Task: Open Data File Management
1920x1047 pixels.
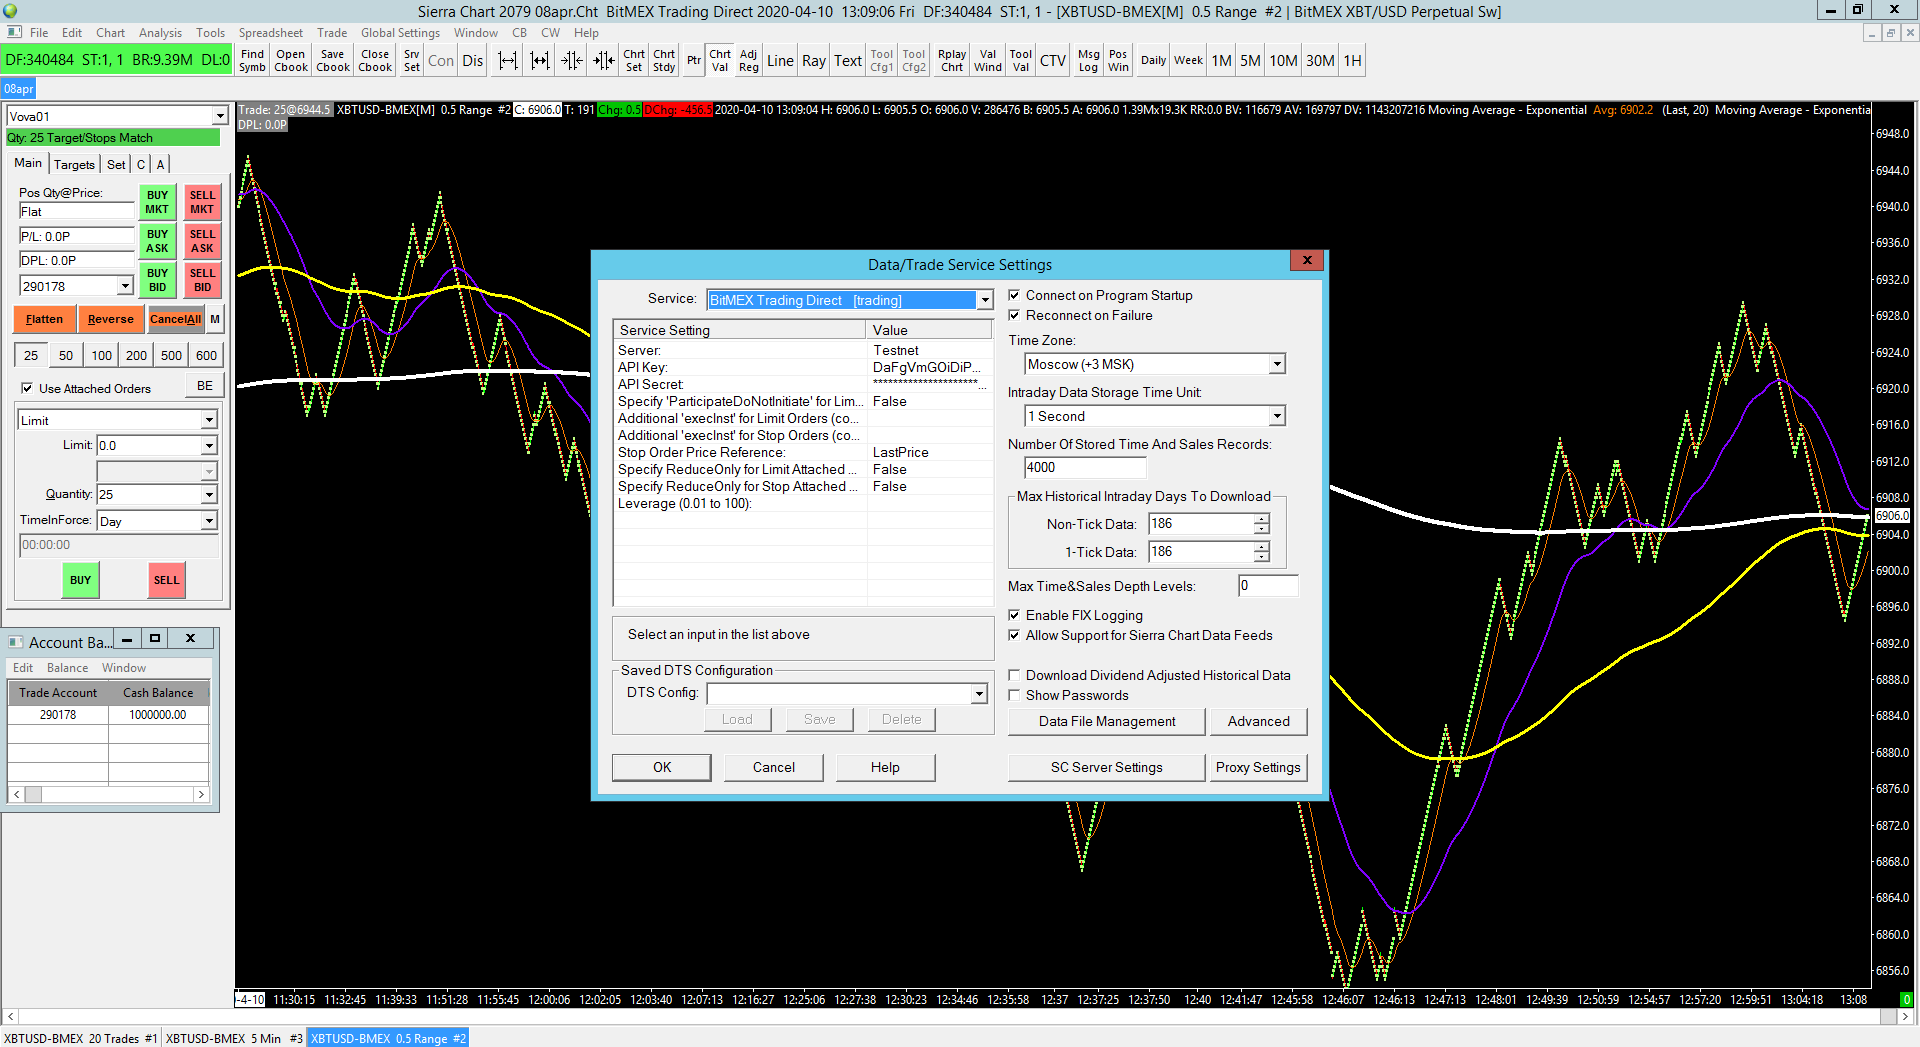Action: click(1107, 721)
